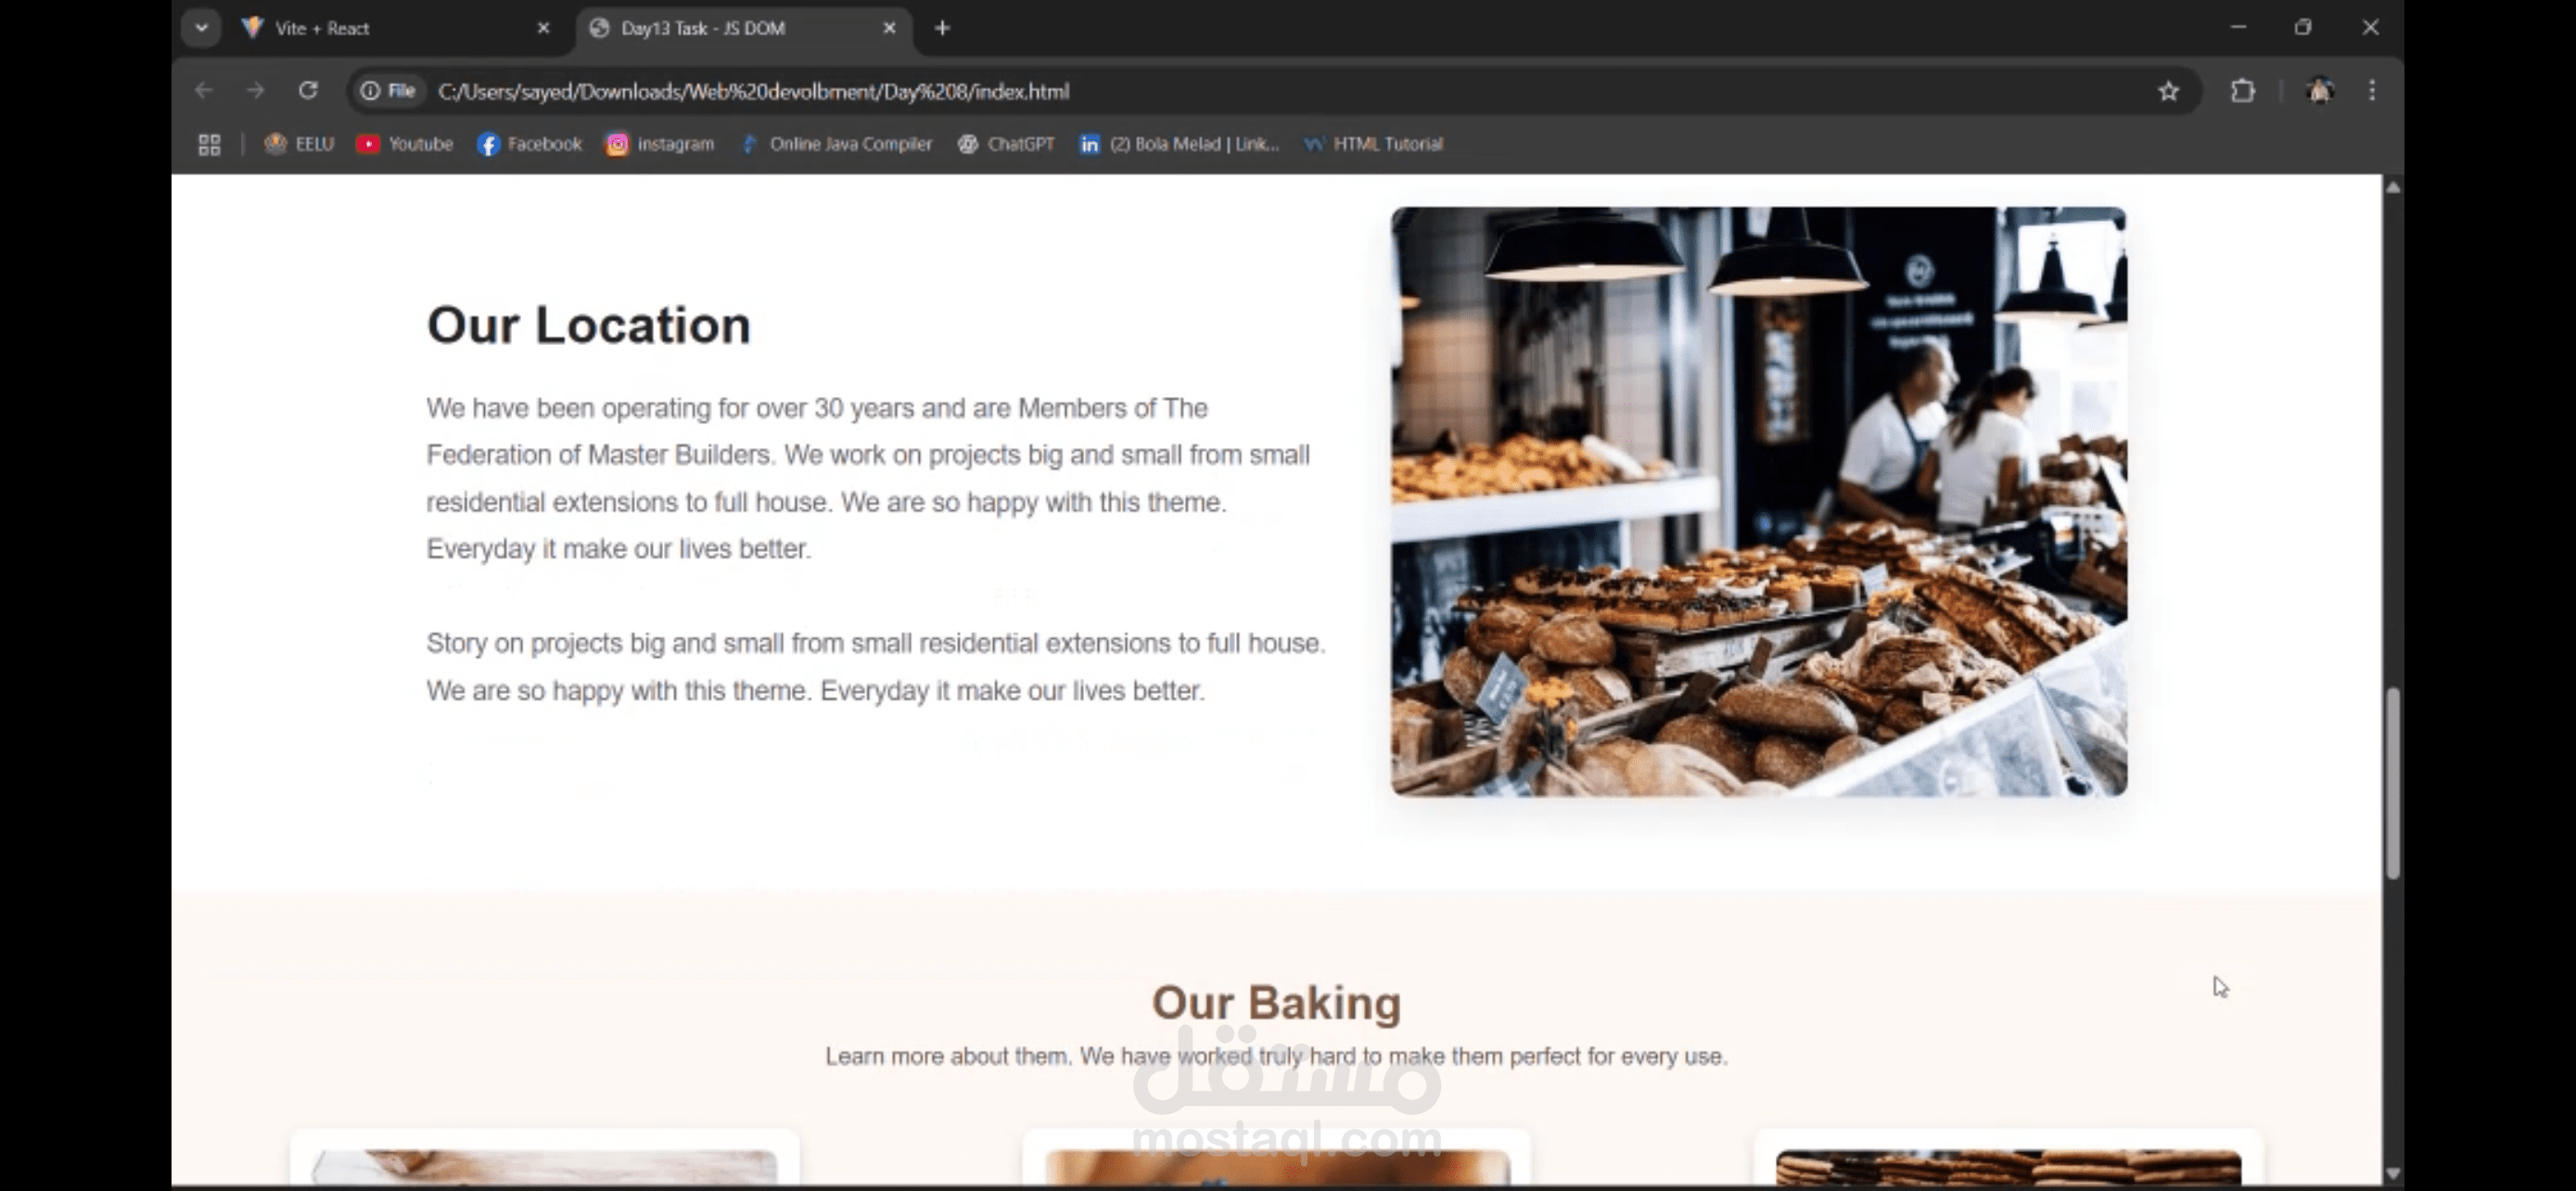The image size is (2576, 1191).
Task: Bookmark this page with star icon
Action: (x=2168, y=91)
